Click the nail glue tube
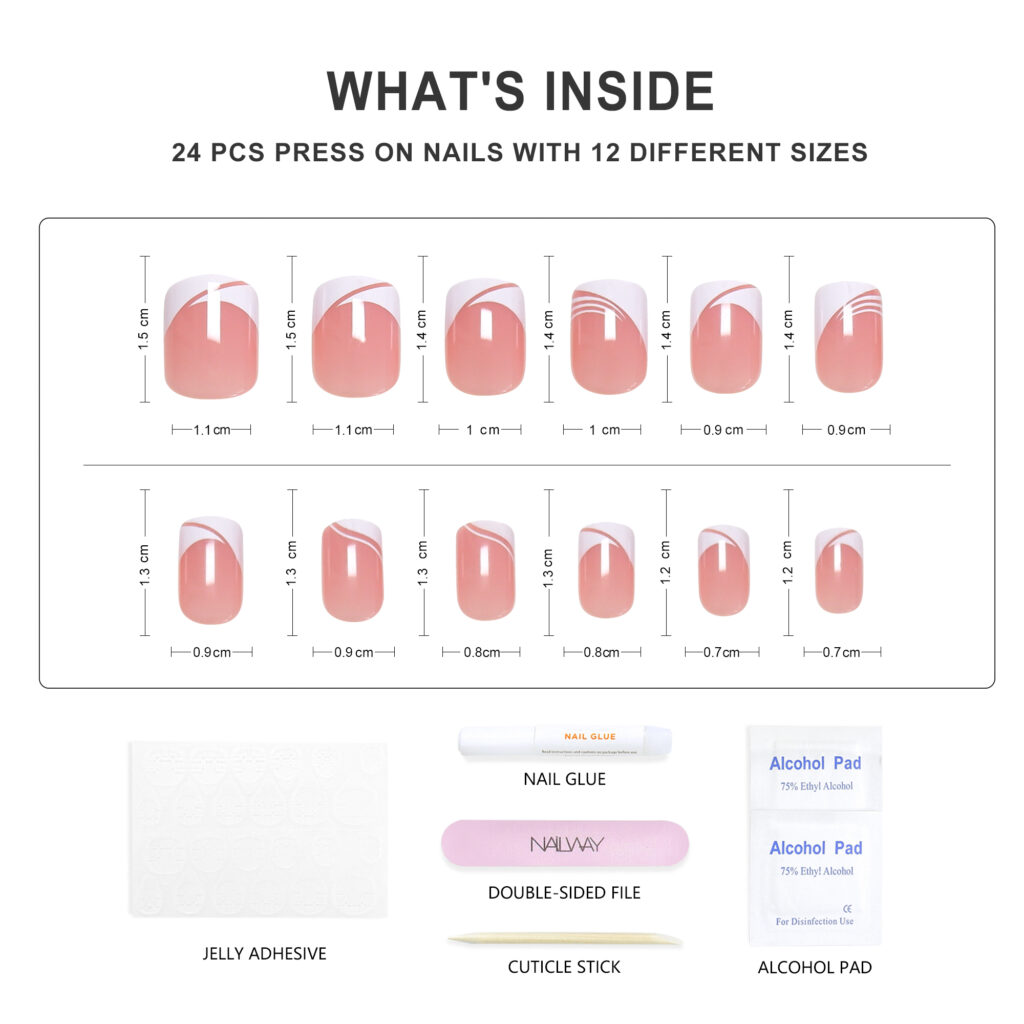This screenshot has width=1024, height=1024. [565, 742]
